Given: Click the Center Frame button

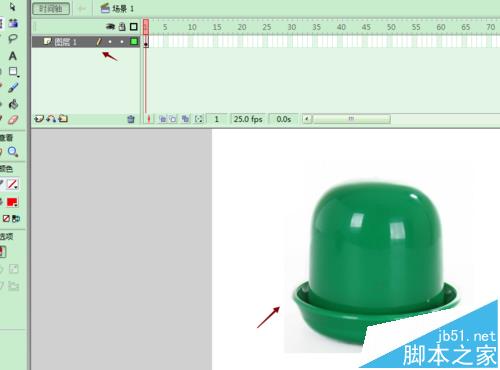Looking at the screenshot, I should click(149, 119).
